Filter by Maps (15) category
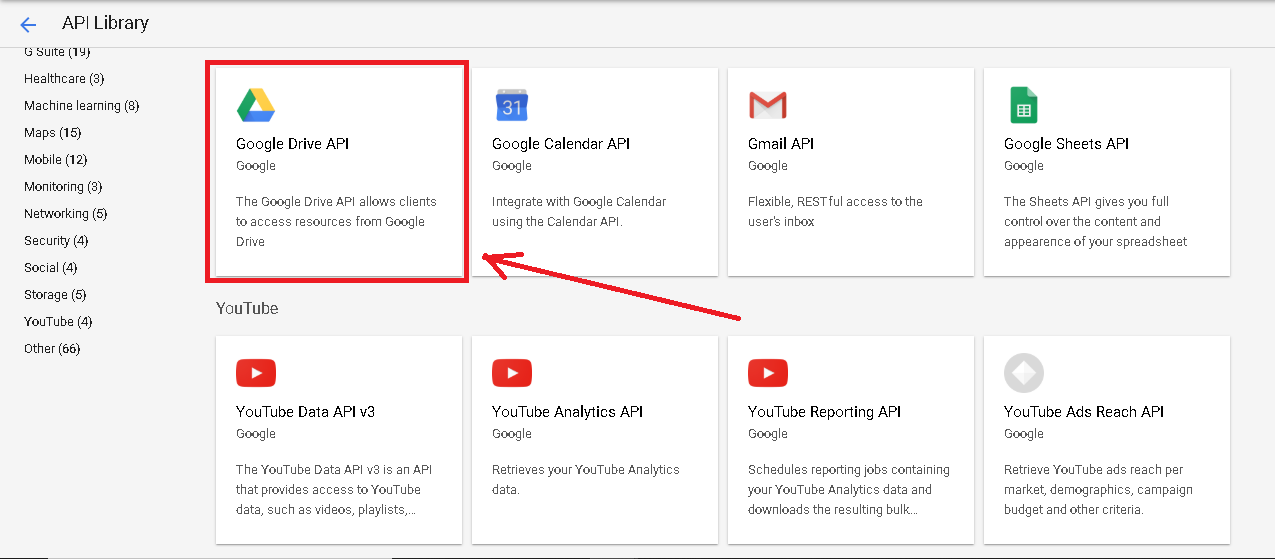The height and width of the screenshot is (559, 1275). click(x=52, y=133)
